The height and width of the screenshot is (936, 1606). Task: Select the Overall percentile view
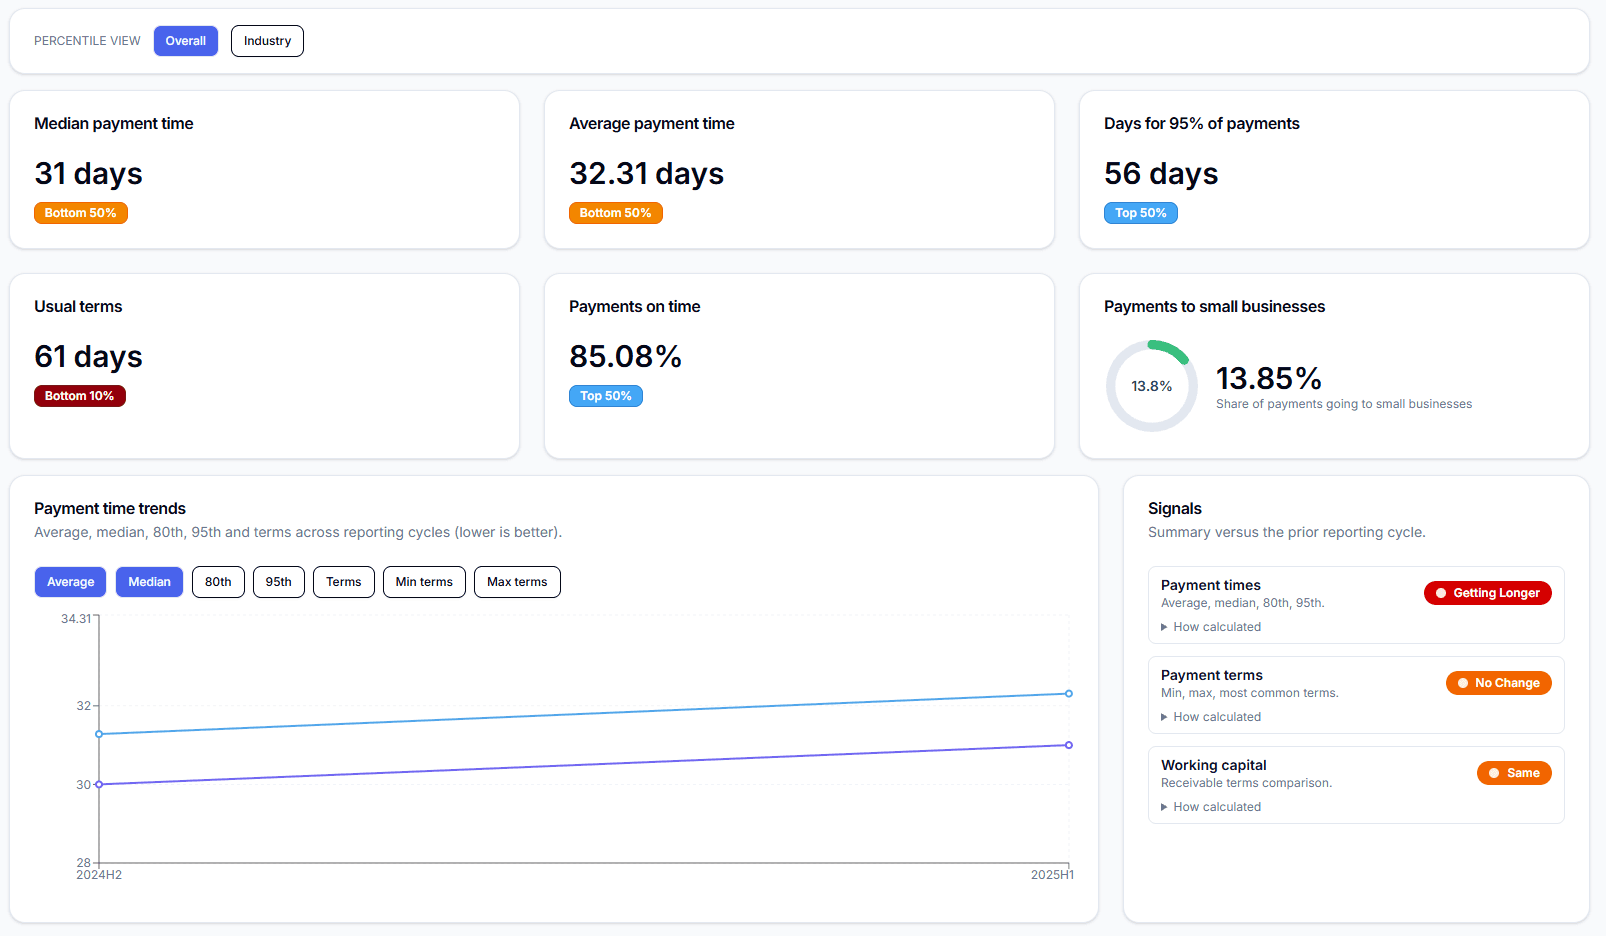point(185,41)
